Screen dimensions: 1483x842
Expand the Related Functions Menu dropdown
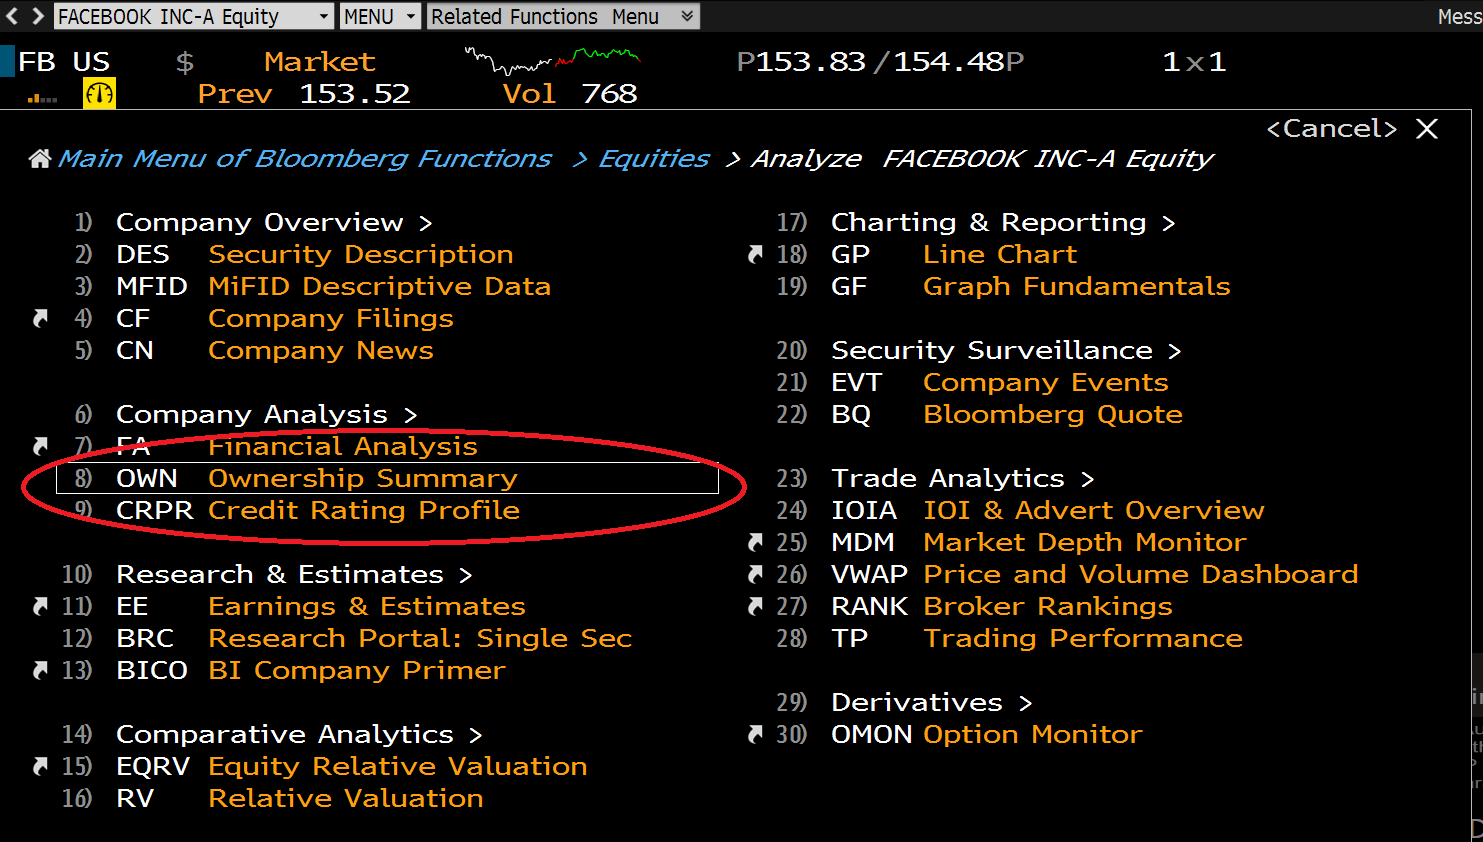pos(563,17)
